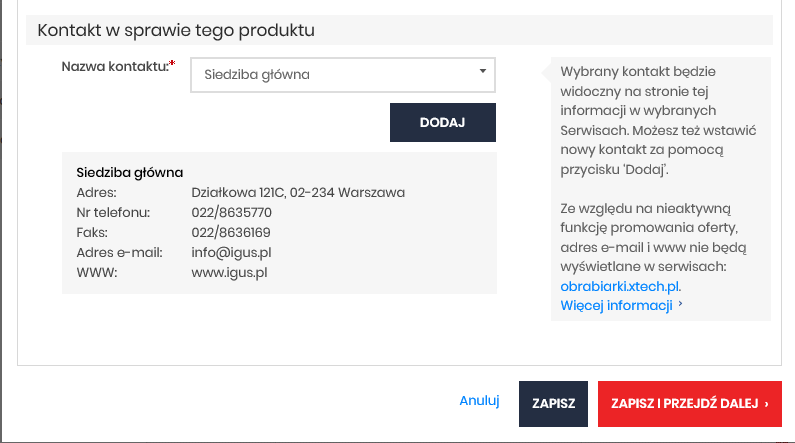Click the website www.igus.pl text
Screen dimensions: 795x443
pyautogui.click(x=229, y=272)
